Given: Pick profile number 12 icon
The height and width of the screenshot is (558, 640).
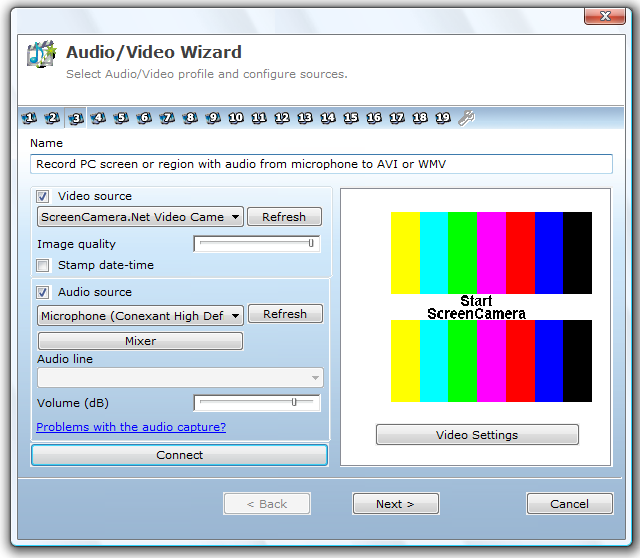Looking at the screenshot, I should click(282, 118).
